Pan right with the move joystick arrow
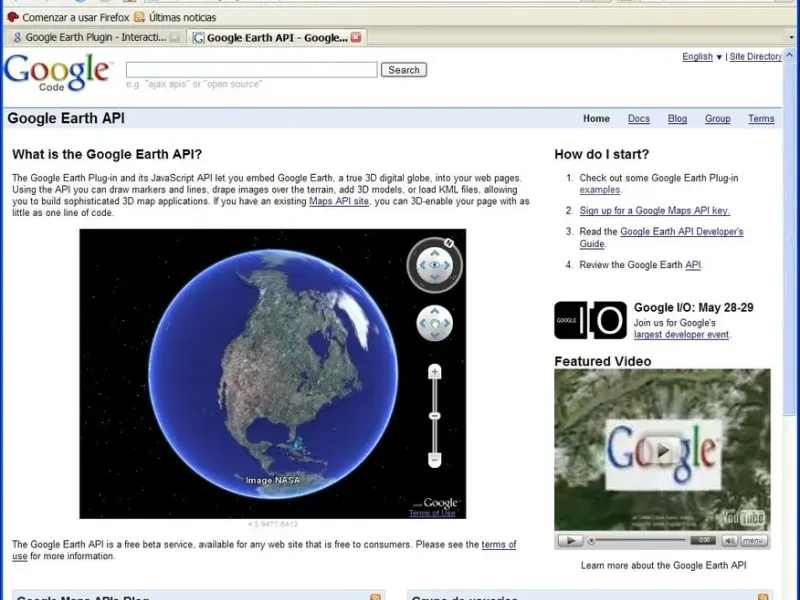Screen dimensions: 800x600 [447, 323]
